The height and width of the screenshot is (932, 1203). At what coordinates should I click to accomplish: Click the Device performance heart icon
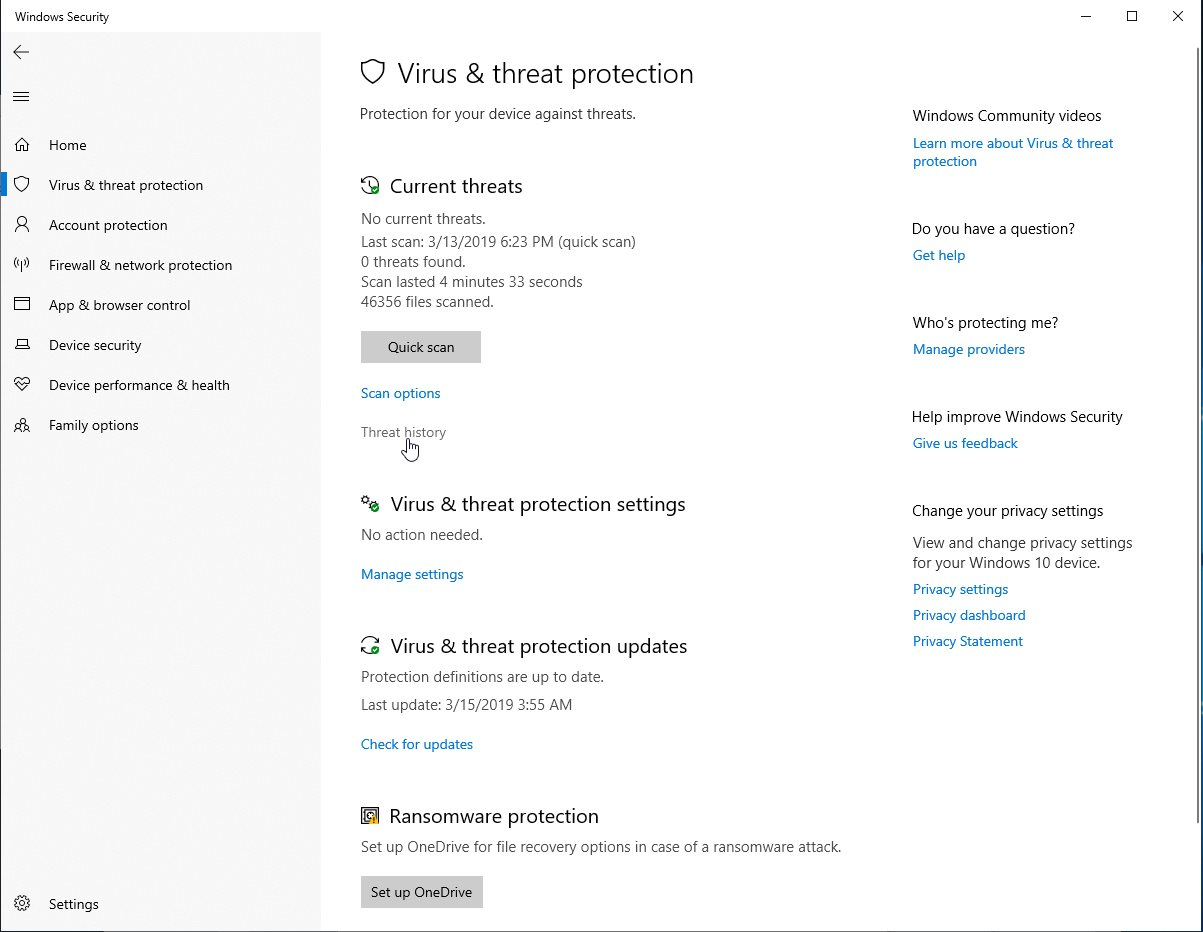tap(22, 385)
